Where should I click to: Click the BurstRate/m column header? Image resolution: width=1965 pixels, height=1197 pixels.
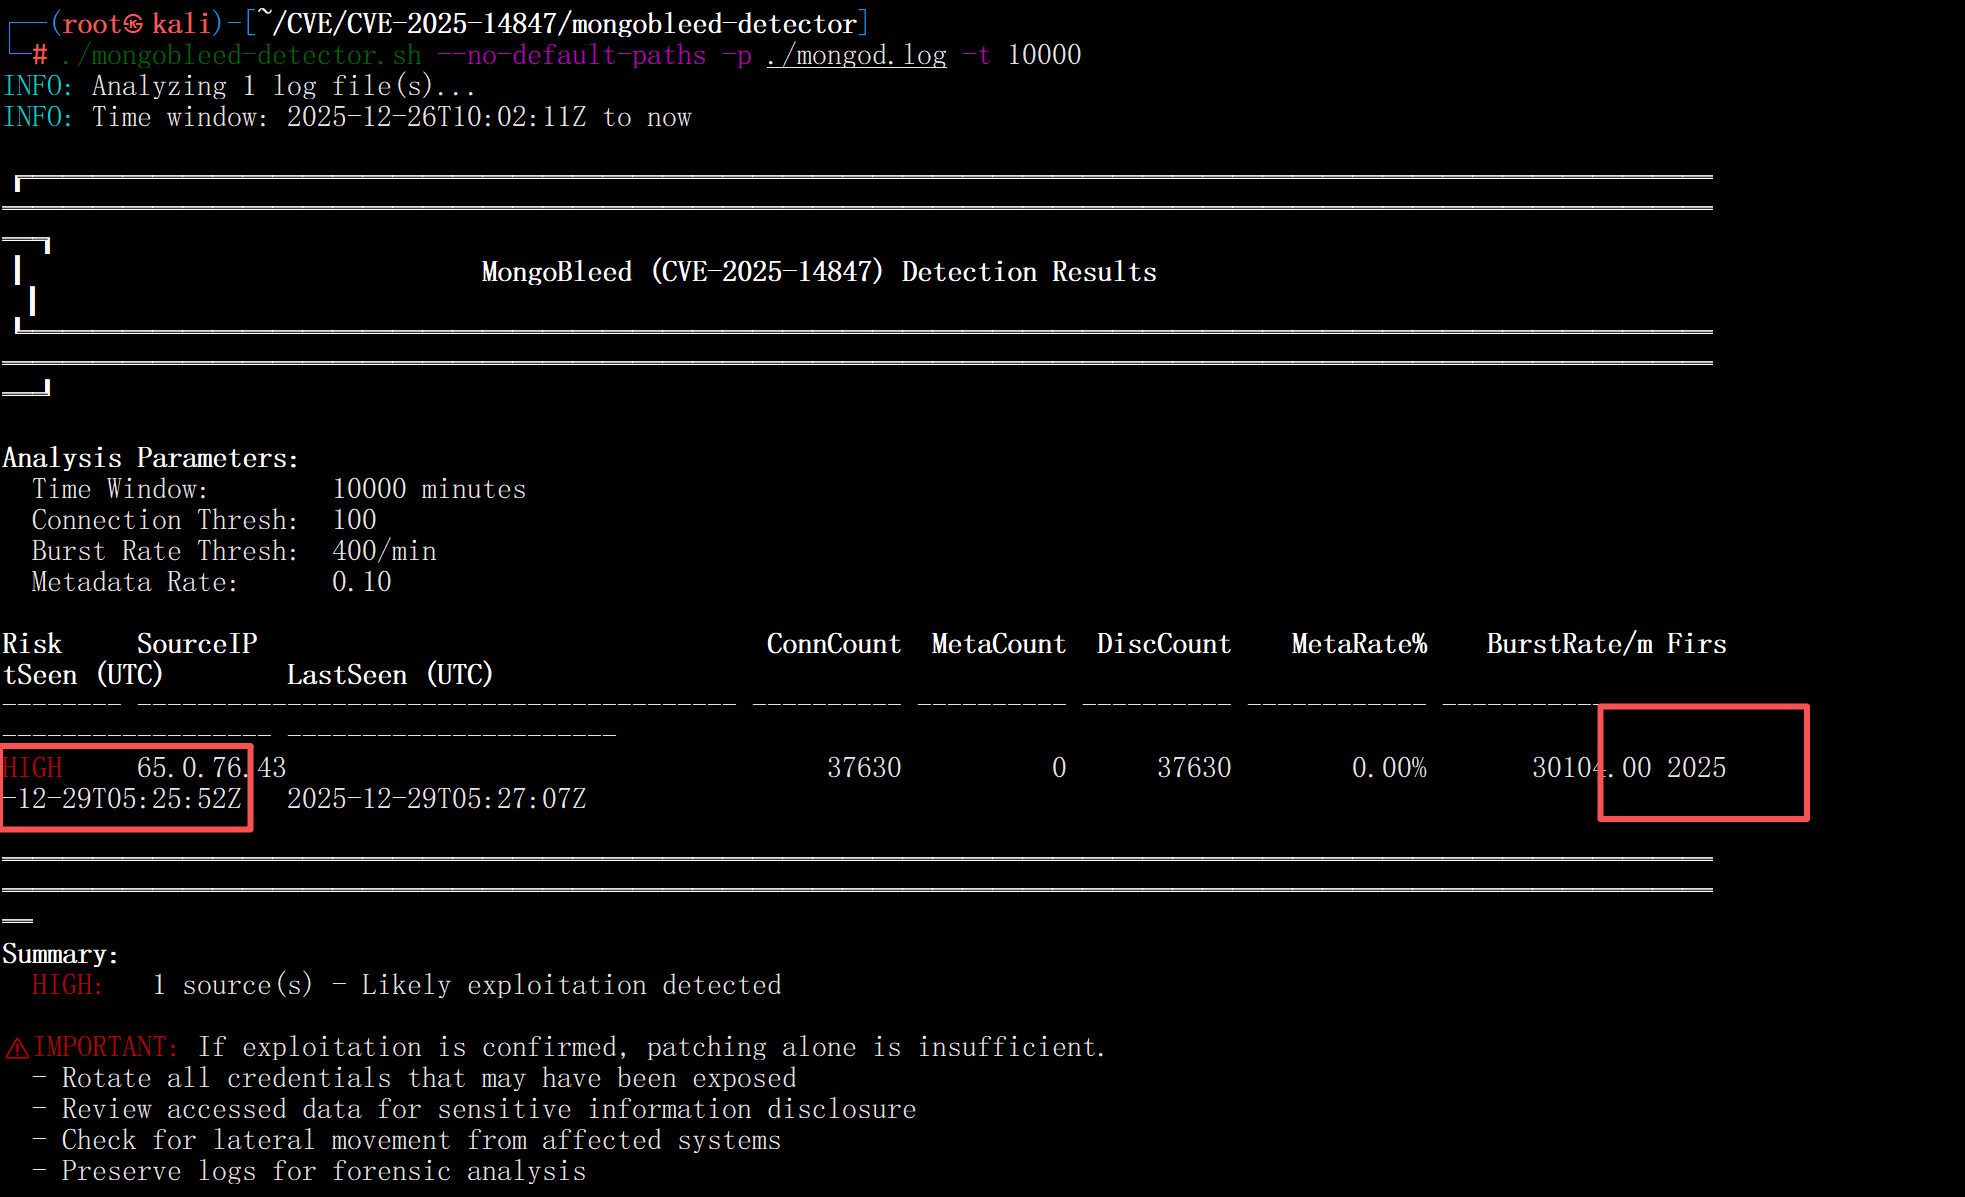click(1569, 644)
